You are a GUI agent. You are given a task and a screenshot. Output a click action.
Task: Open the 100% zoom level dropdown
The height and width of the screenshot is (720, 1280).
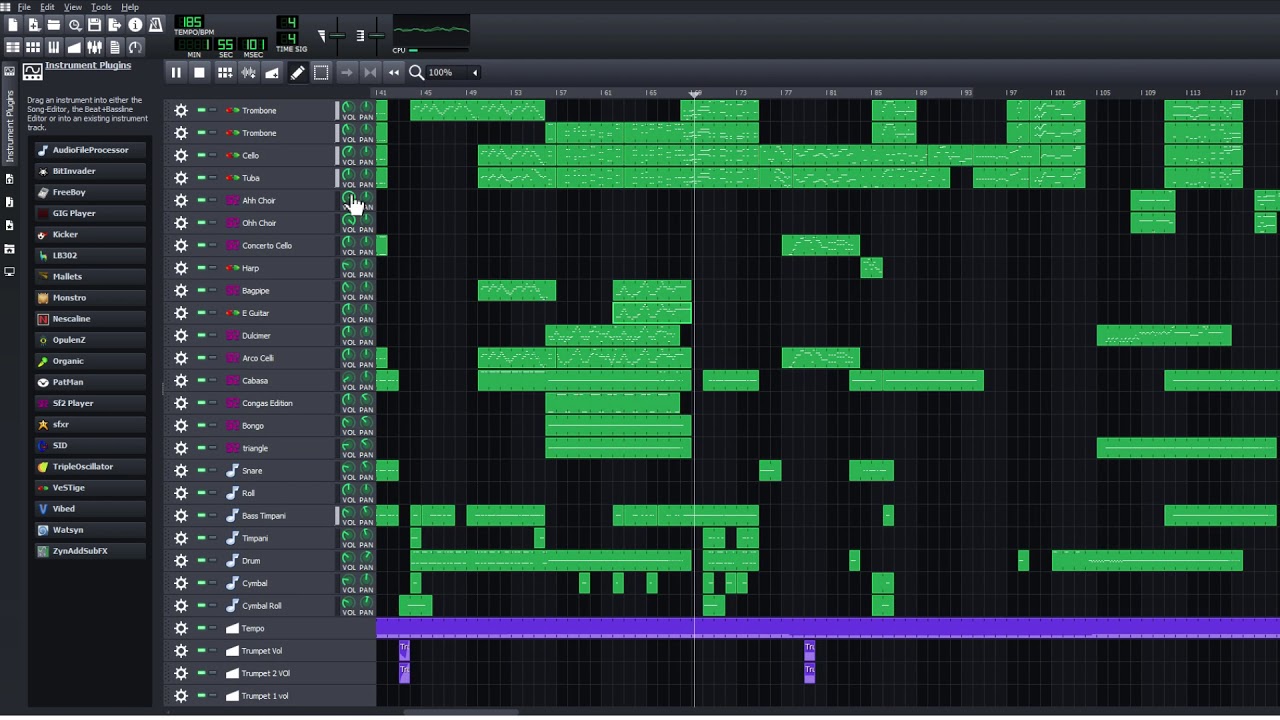(x=454, y=72)
